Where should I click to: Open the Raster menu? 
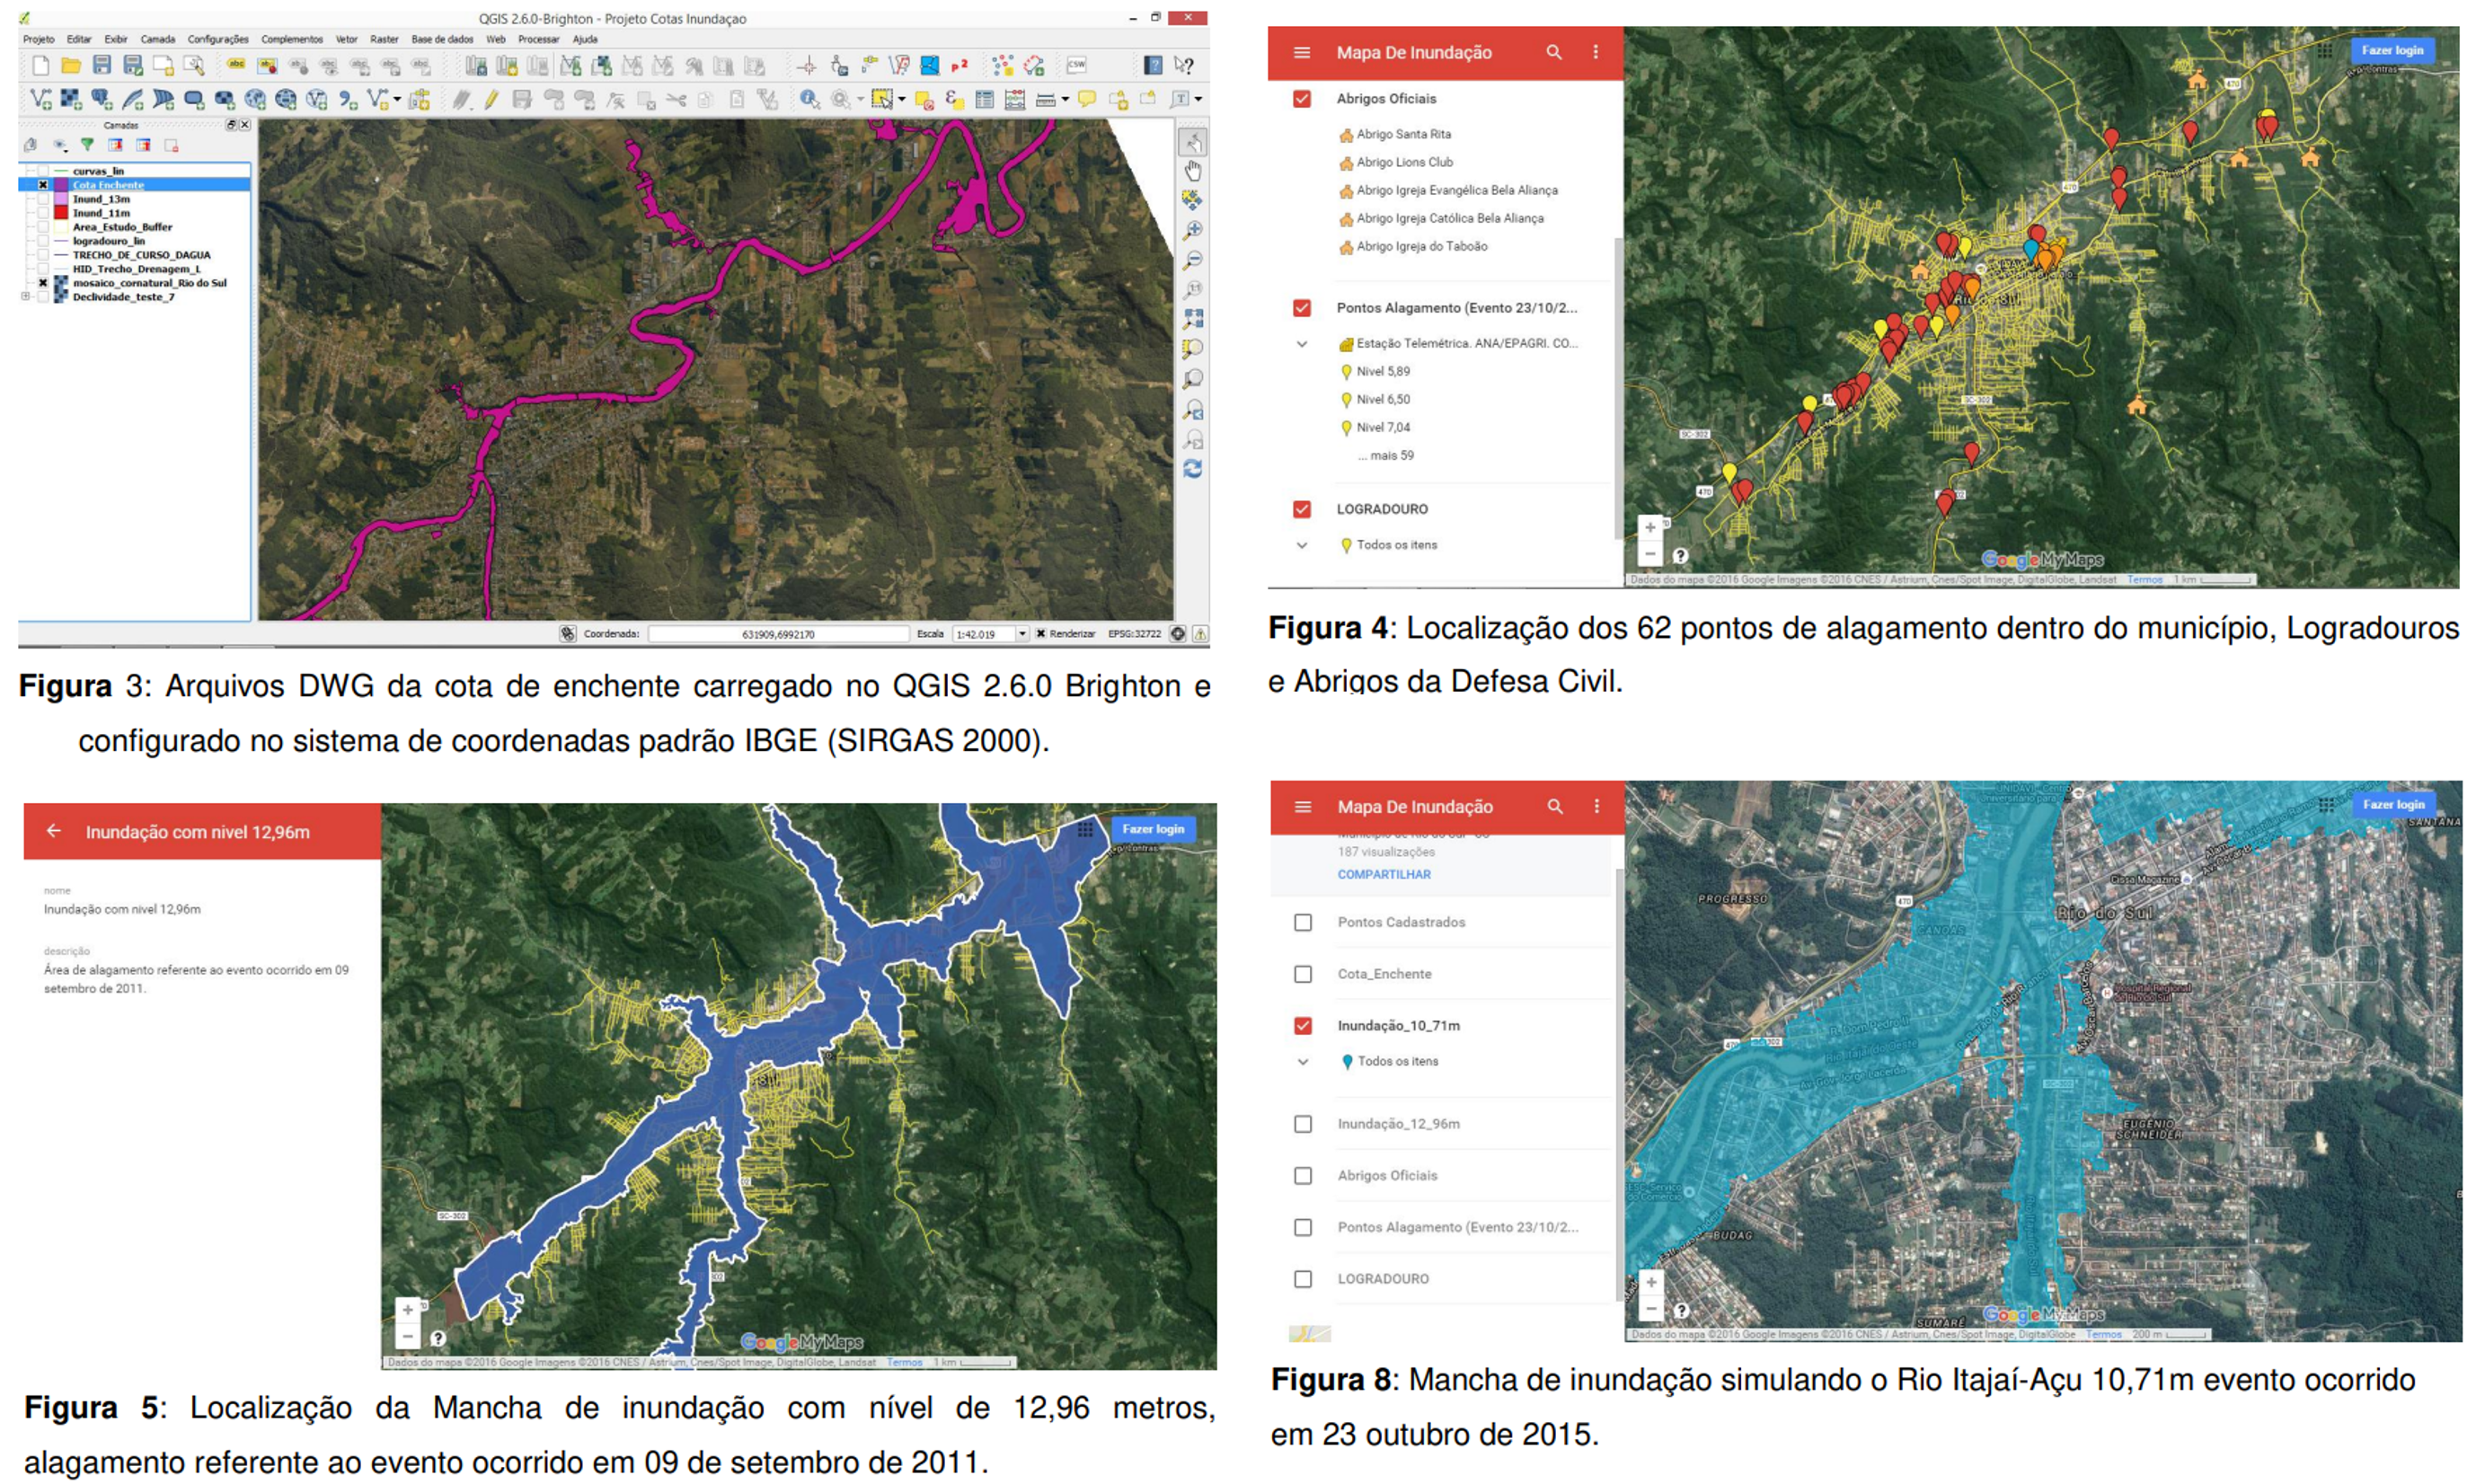tap(384, 39)
